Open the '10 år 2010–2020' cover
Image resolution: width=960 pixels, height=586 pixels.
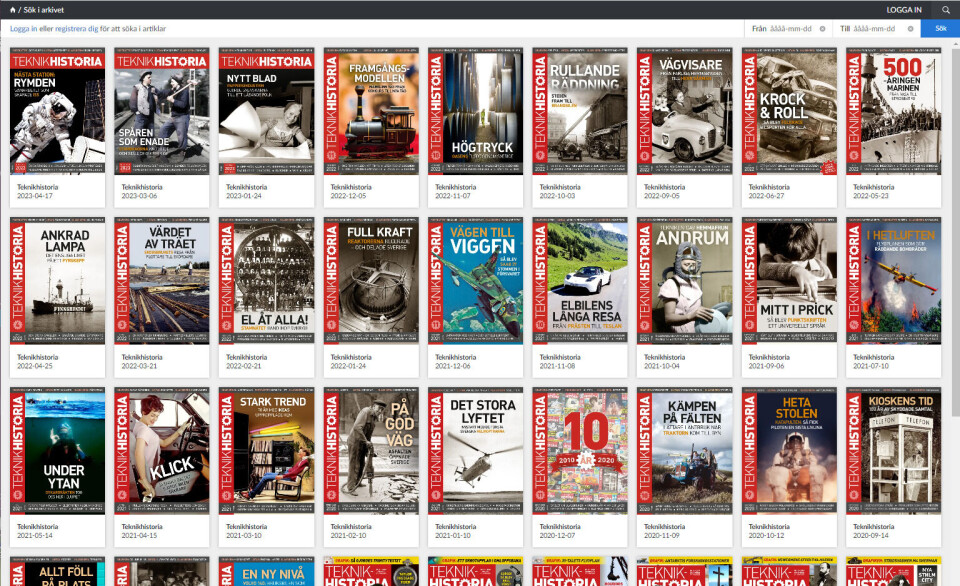(x=580, y=450)
